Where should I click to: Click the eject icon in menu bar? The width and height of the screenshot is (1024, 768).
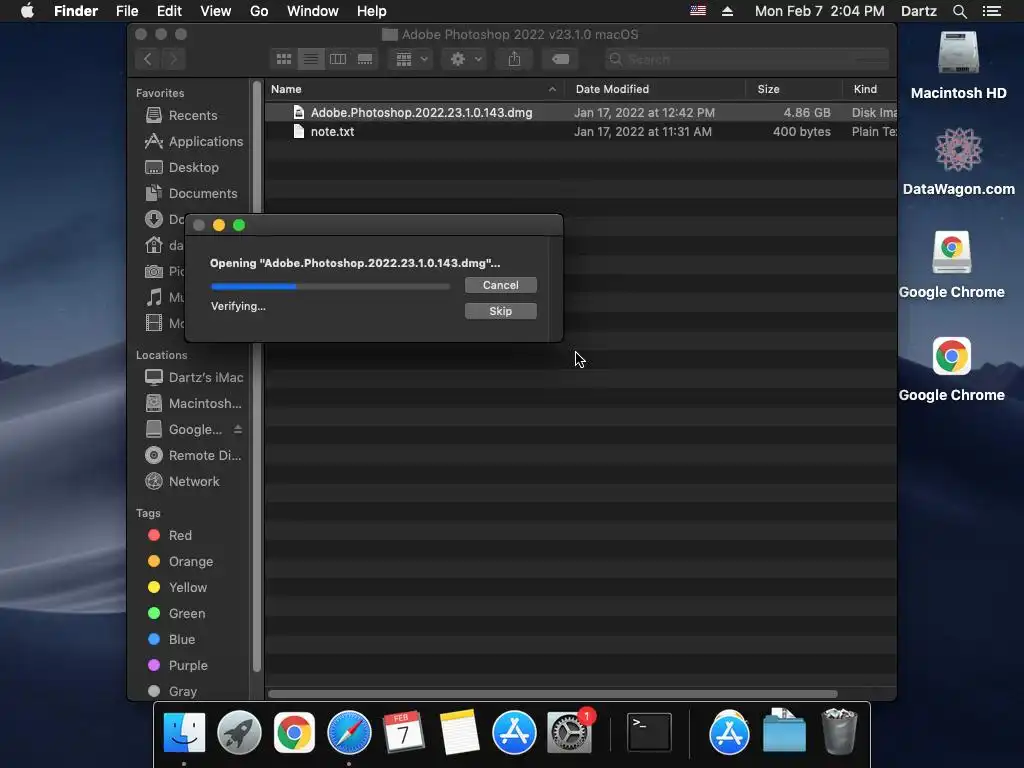coord(728,11)
